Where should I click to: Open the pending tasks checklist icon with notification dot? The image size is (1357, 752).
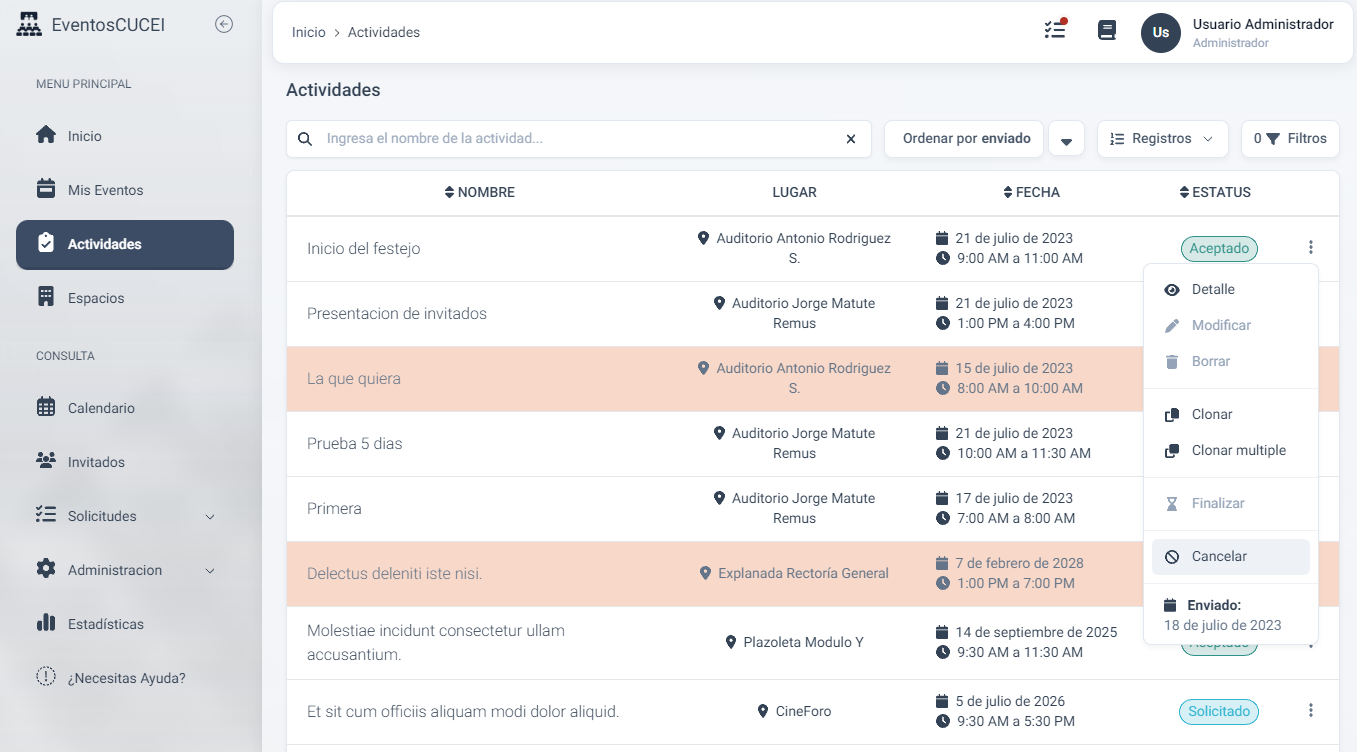coord(1054,31)
